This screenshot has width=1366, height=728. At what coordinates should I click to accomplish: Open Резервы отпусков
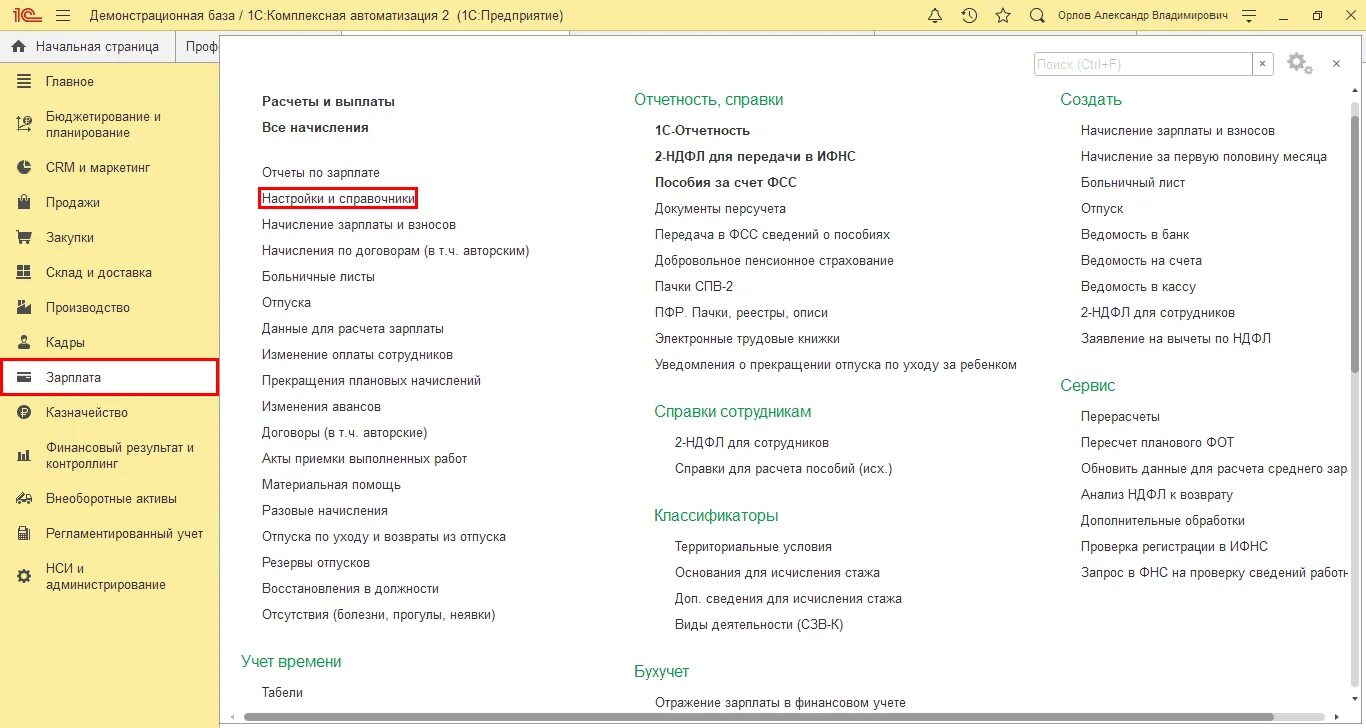click(x=316, y=563)
